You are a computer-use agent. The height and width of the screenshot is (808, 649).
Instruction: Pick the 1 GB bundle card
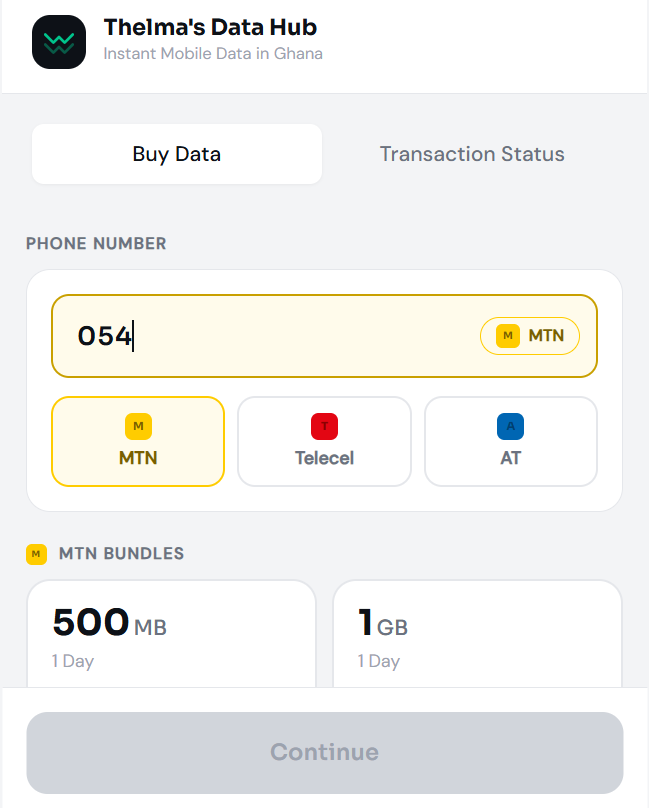click(x=477, y=634)
